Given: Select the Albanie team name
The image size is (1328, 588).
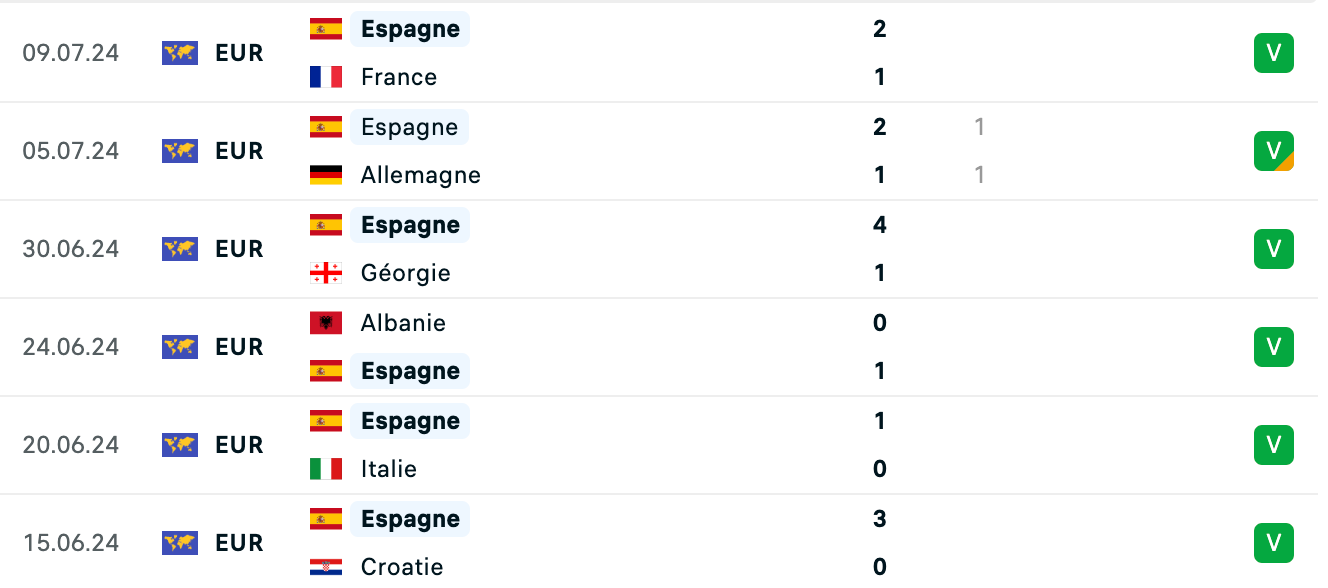Looking at the screenshot, I should point(404,323).
